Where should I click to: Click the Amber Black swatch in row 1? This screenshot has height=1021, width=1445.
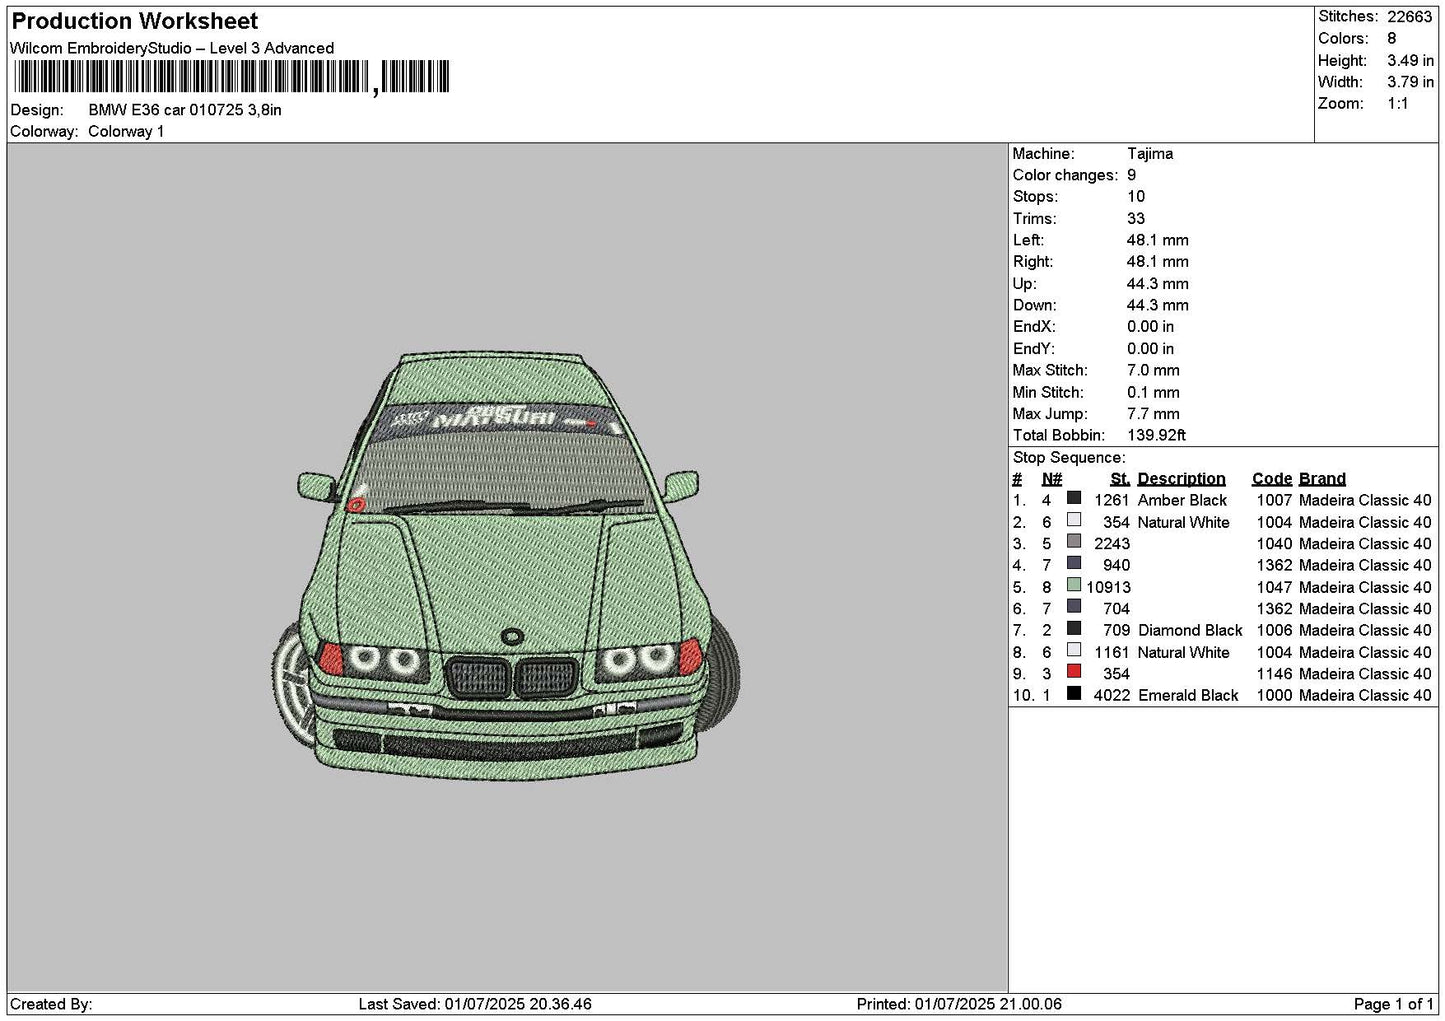[x=1074, y=498]
